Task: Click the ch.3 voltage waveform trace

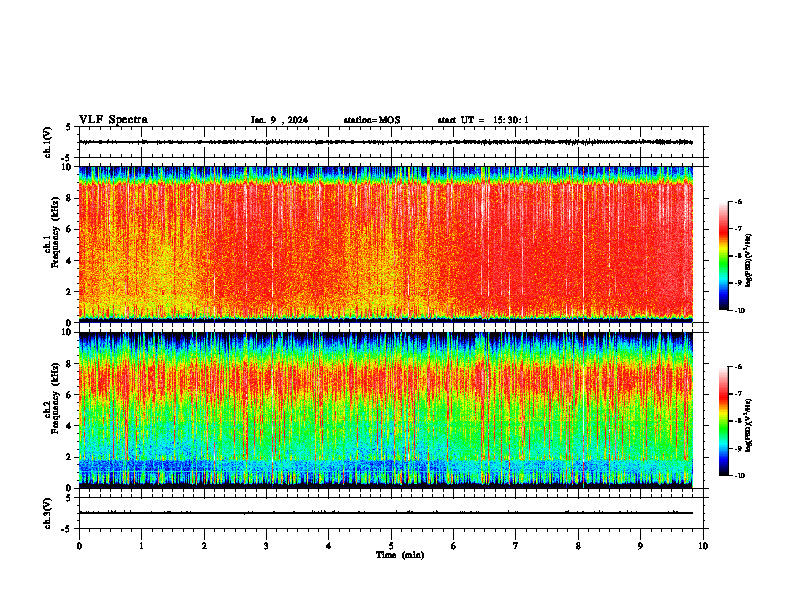Action: click(x=386, y=513)
